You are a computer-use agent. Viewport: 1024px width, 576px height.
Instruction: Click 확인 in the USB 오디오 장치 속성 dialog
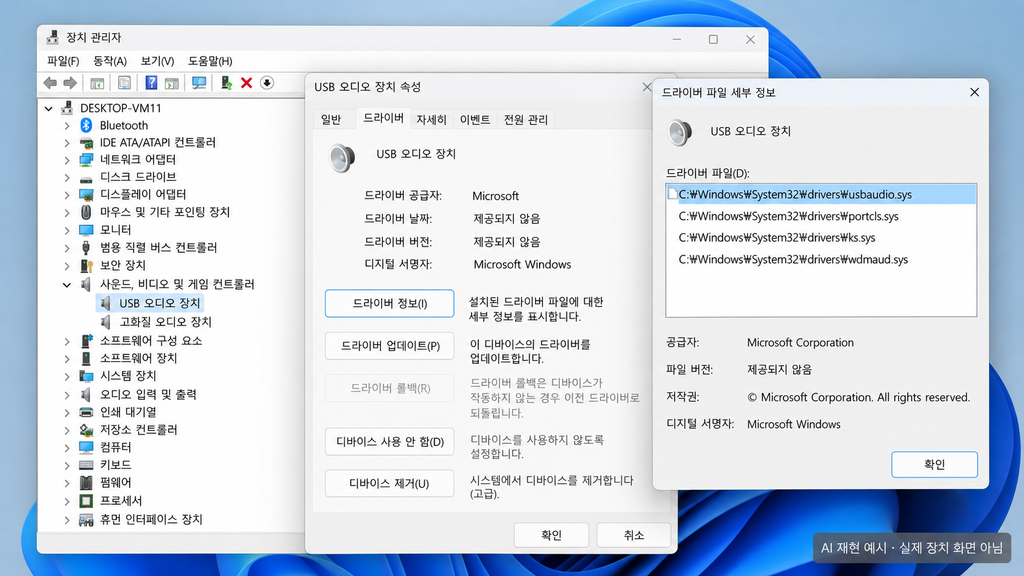click(x=551, y=535)
